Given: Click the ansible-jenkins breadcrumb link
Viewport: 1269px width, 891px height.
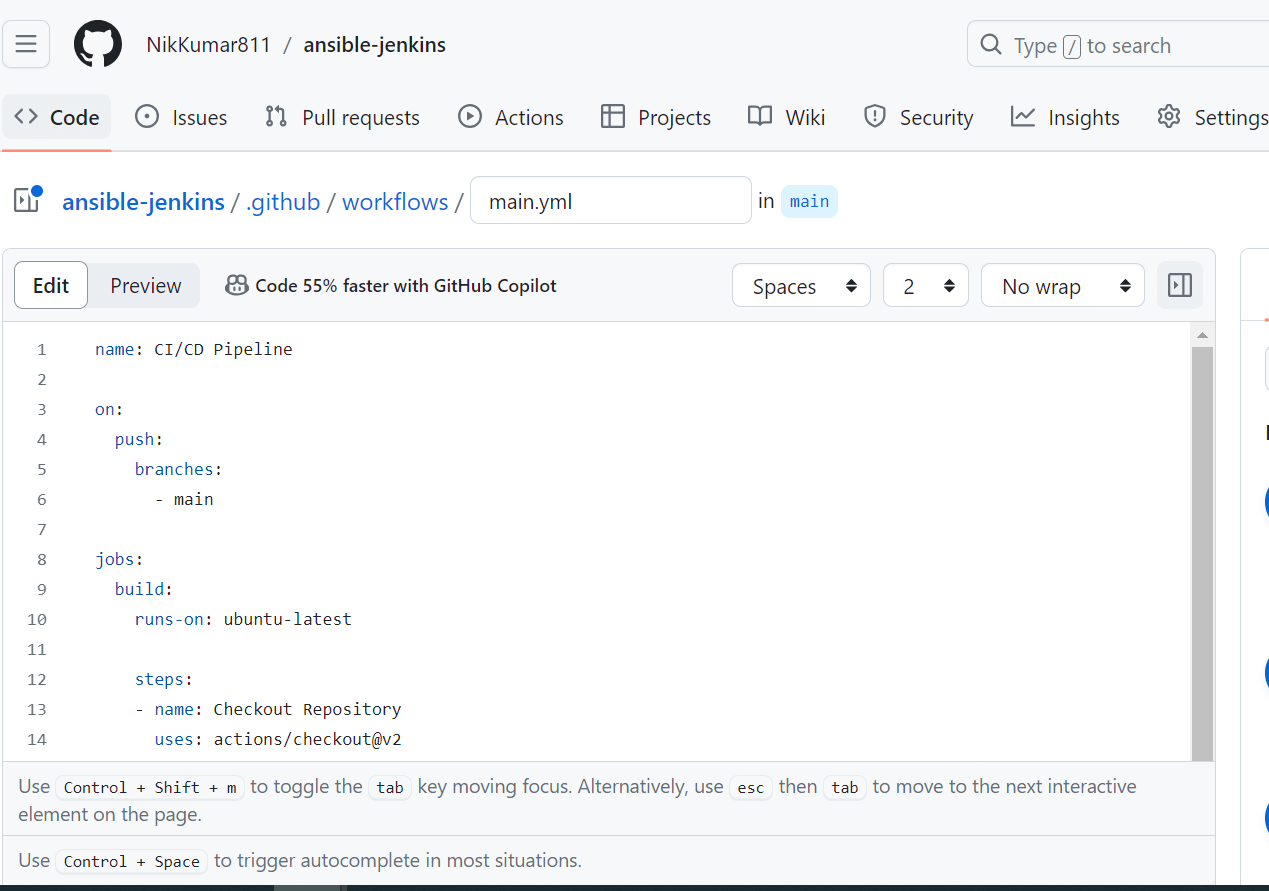Looking at the screenshot, I should (x=143, y=201).
